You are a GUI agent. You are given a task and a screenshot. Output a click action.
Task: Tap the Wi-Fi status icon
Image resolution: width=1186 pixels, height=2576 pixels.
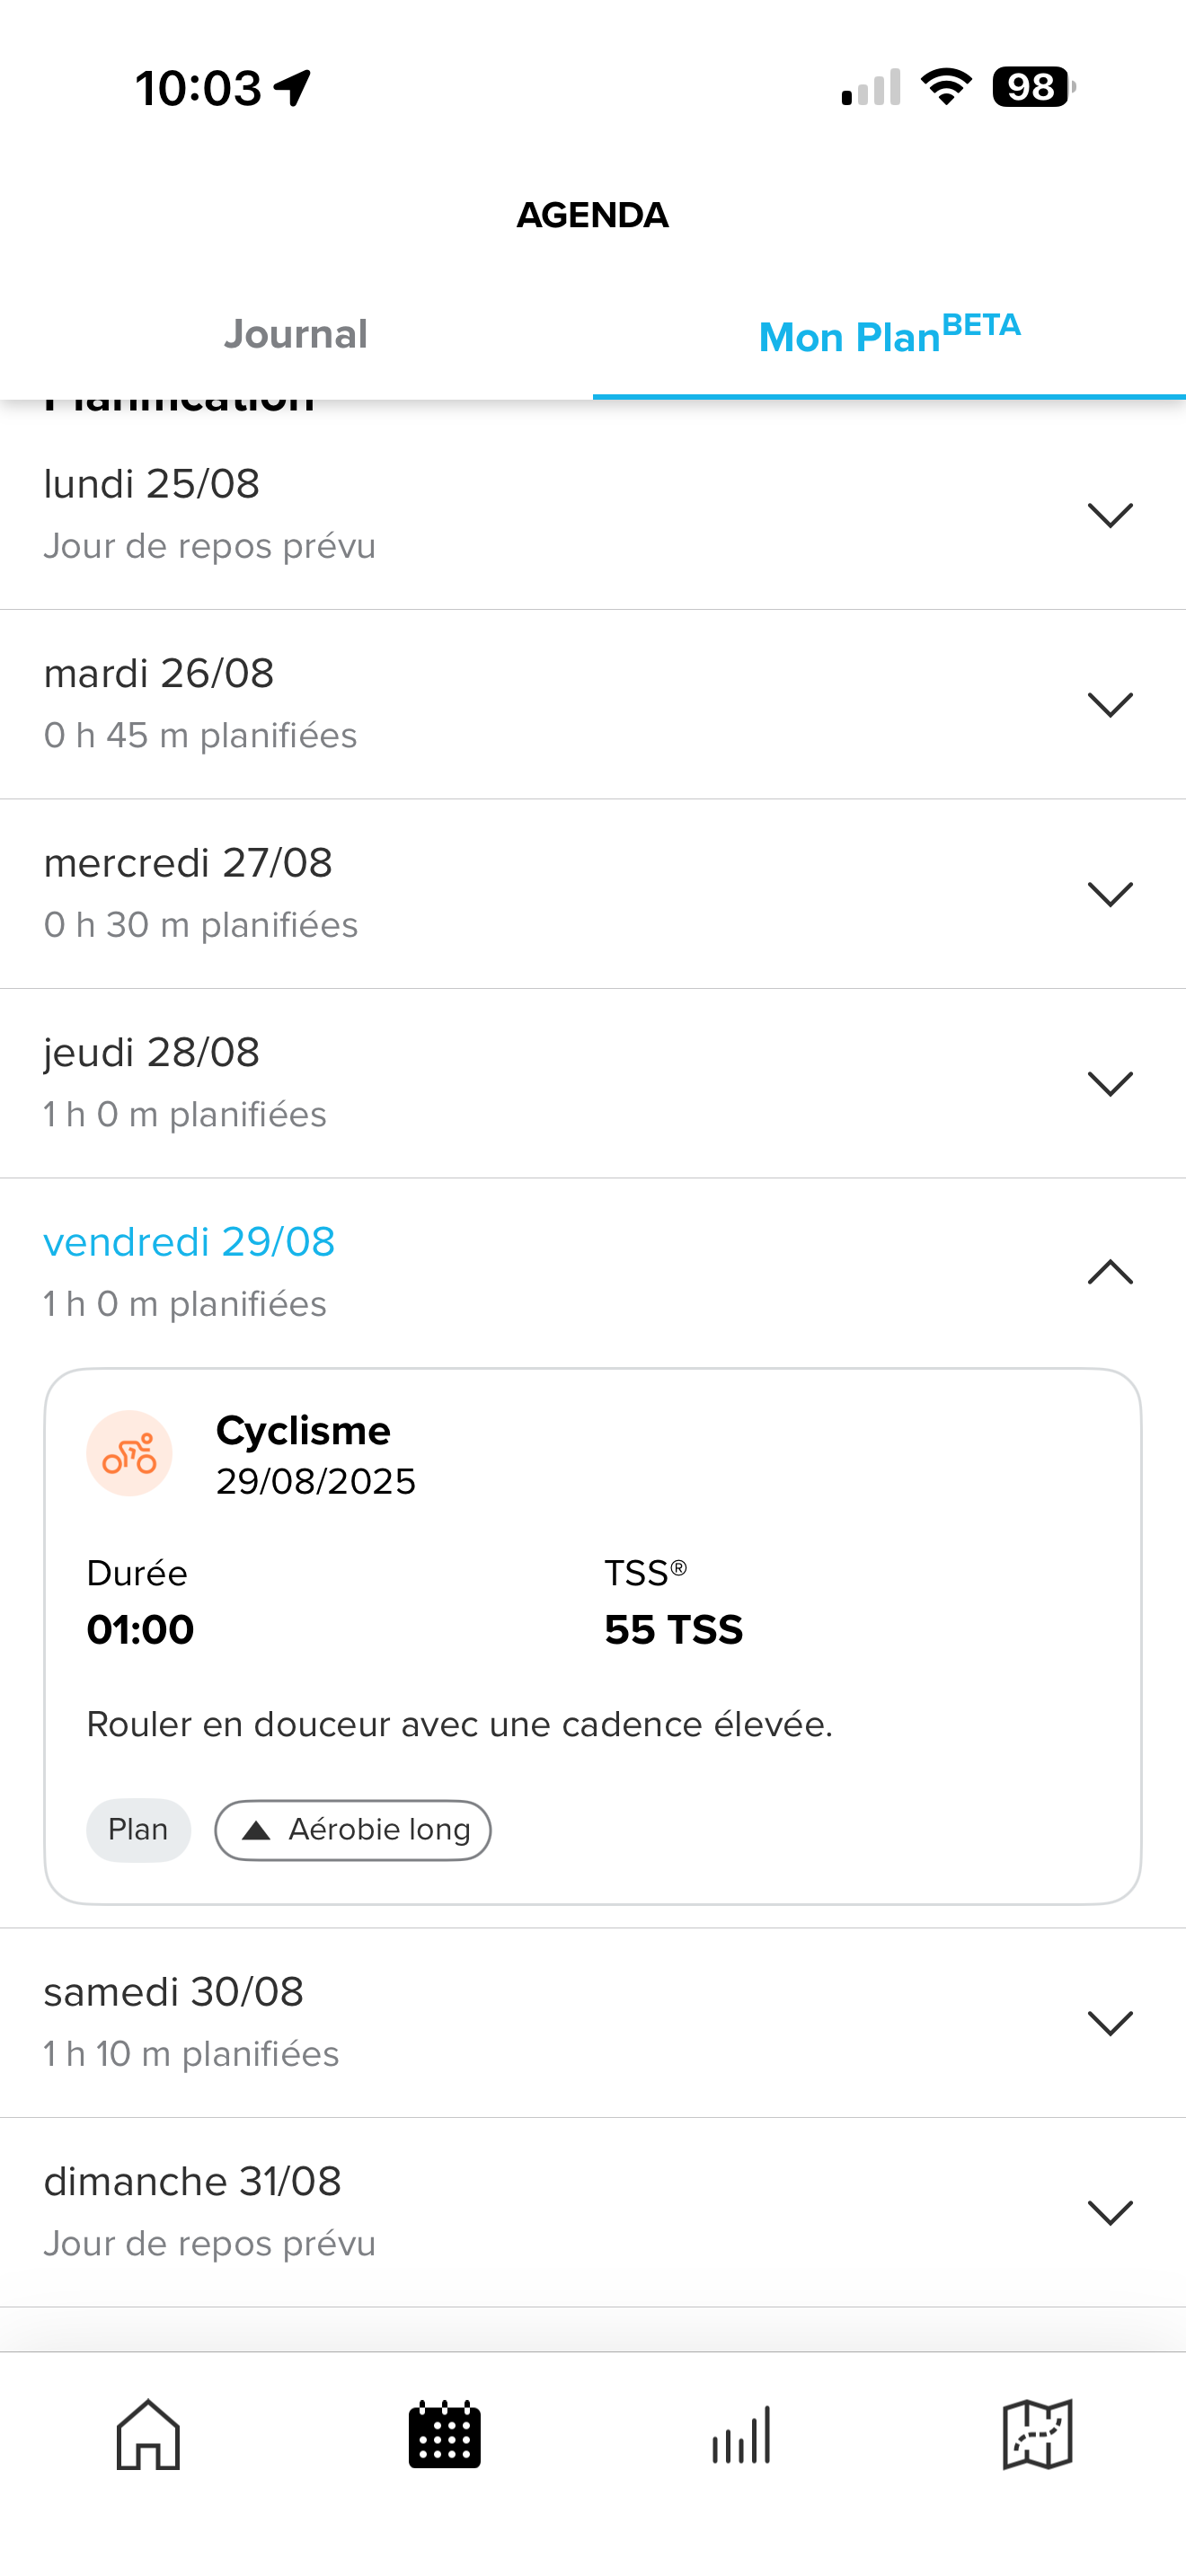coord(946,87)
